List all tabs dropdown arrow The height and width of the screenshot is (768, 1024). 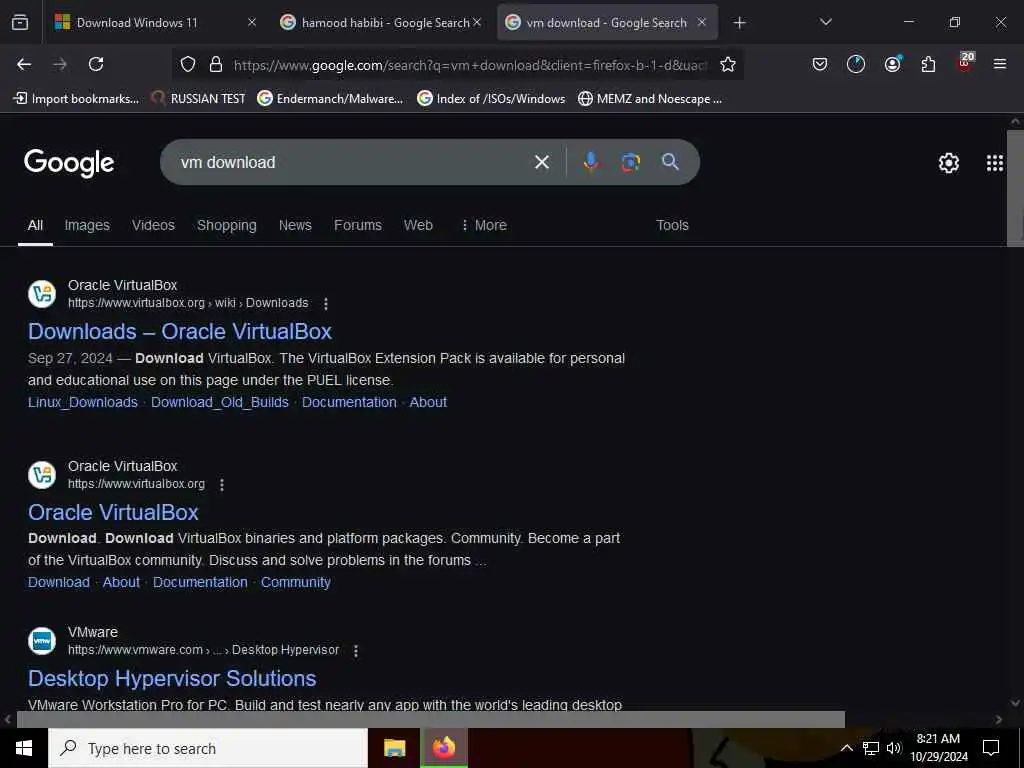pyautogui.click(x=825, y=22)
